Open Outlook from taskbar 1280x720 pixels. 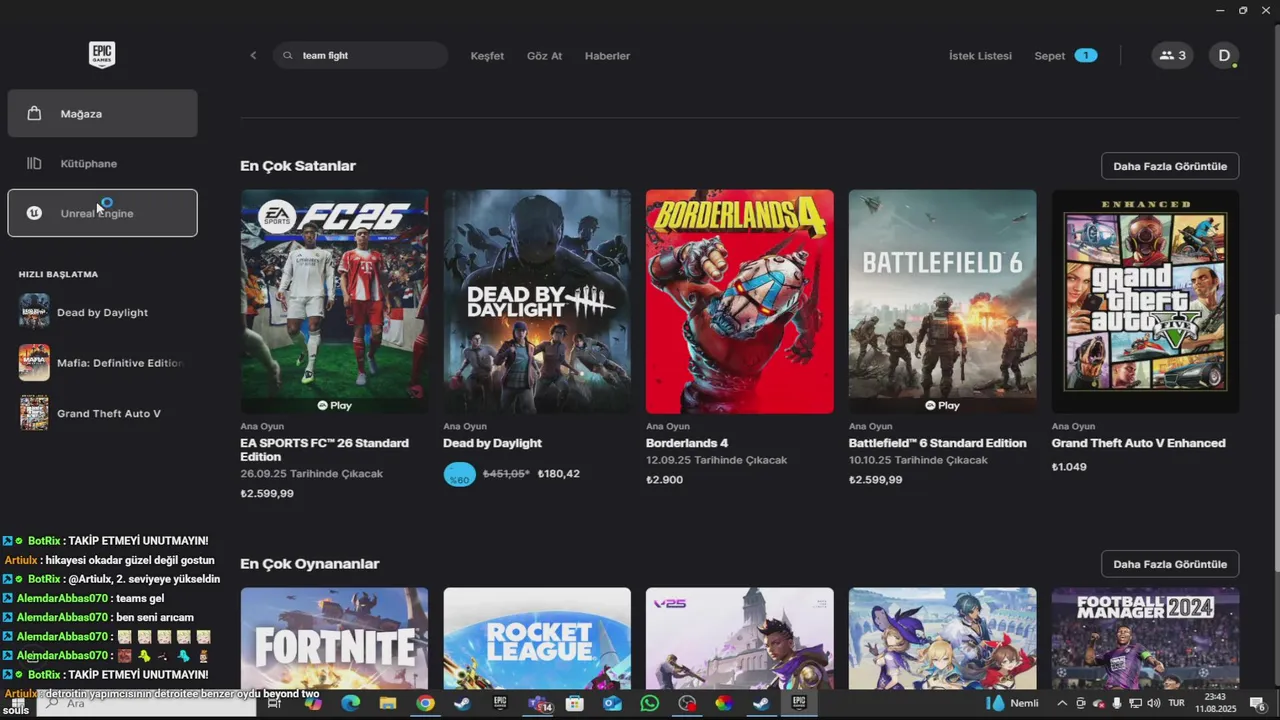tap(612, 703)
